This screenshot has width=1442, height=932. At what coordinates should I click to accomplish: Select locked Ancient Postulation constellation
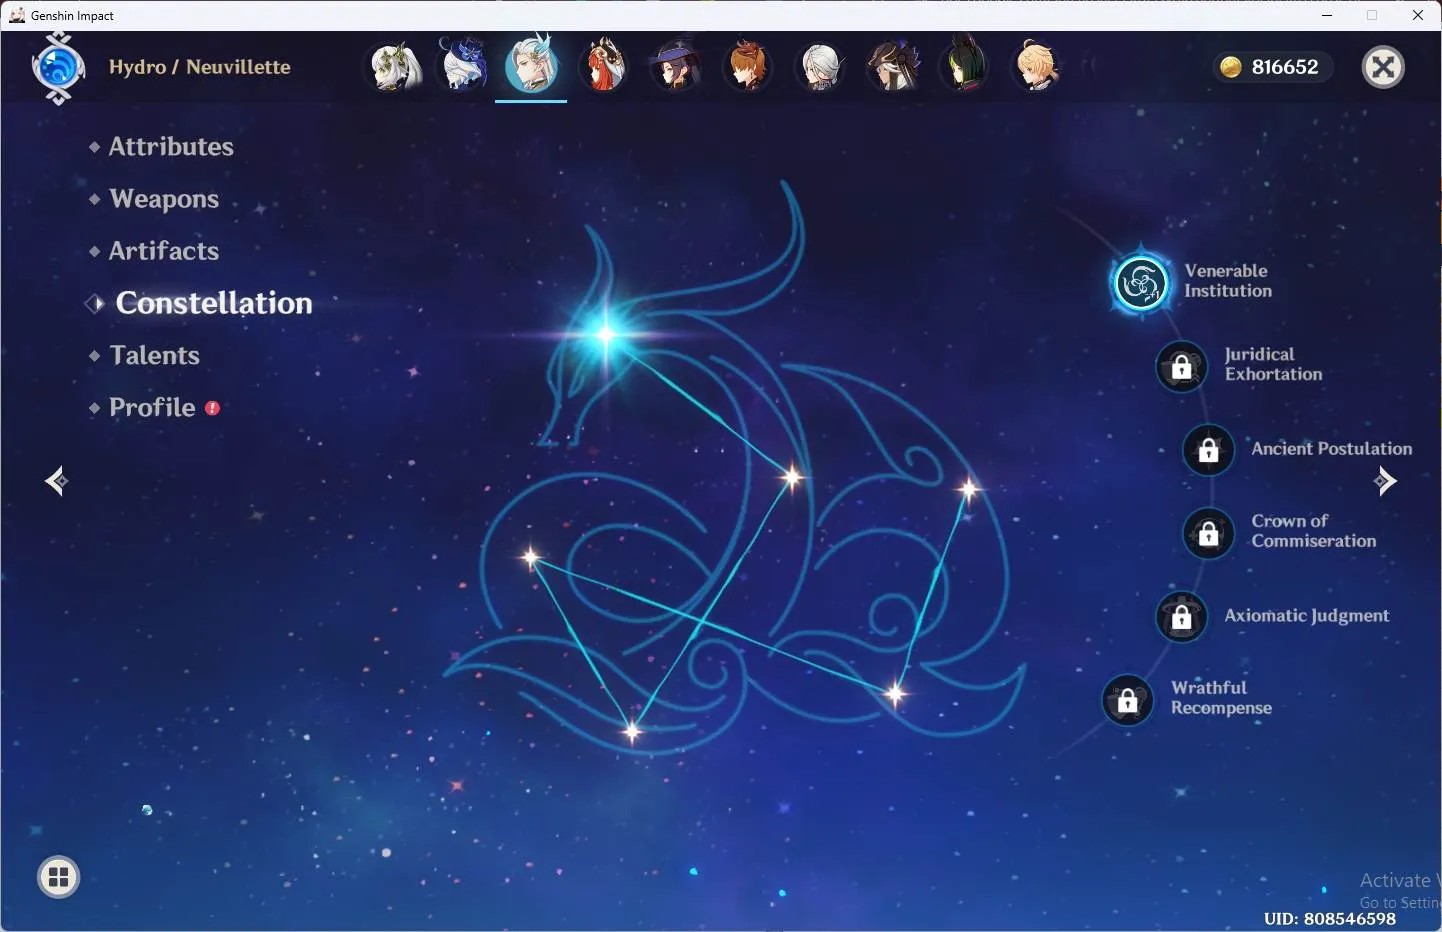(1208, 449)
